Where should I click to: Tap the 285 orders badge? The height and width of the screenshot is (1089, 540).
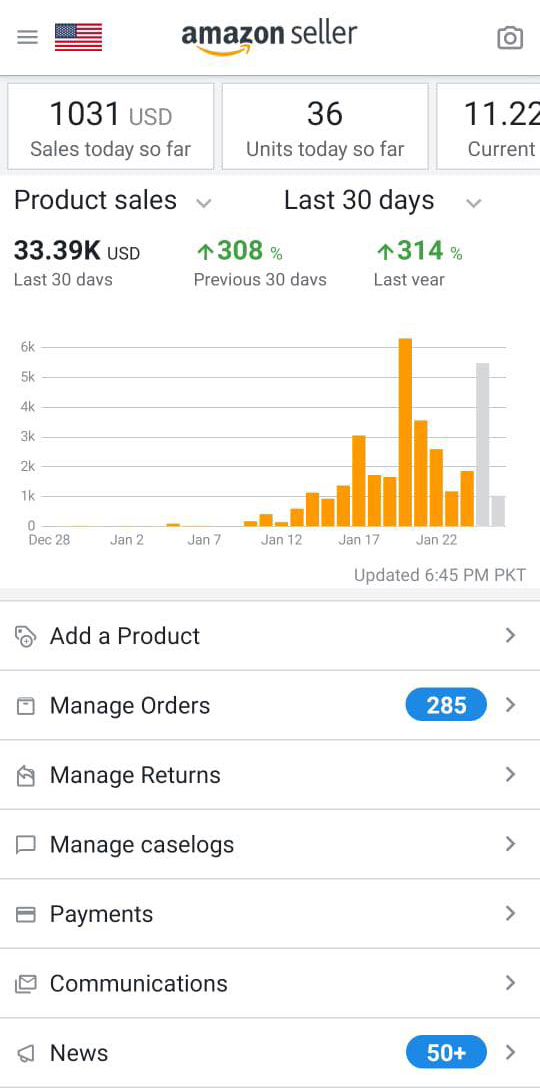click(x=446, y=705)
